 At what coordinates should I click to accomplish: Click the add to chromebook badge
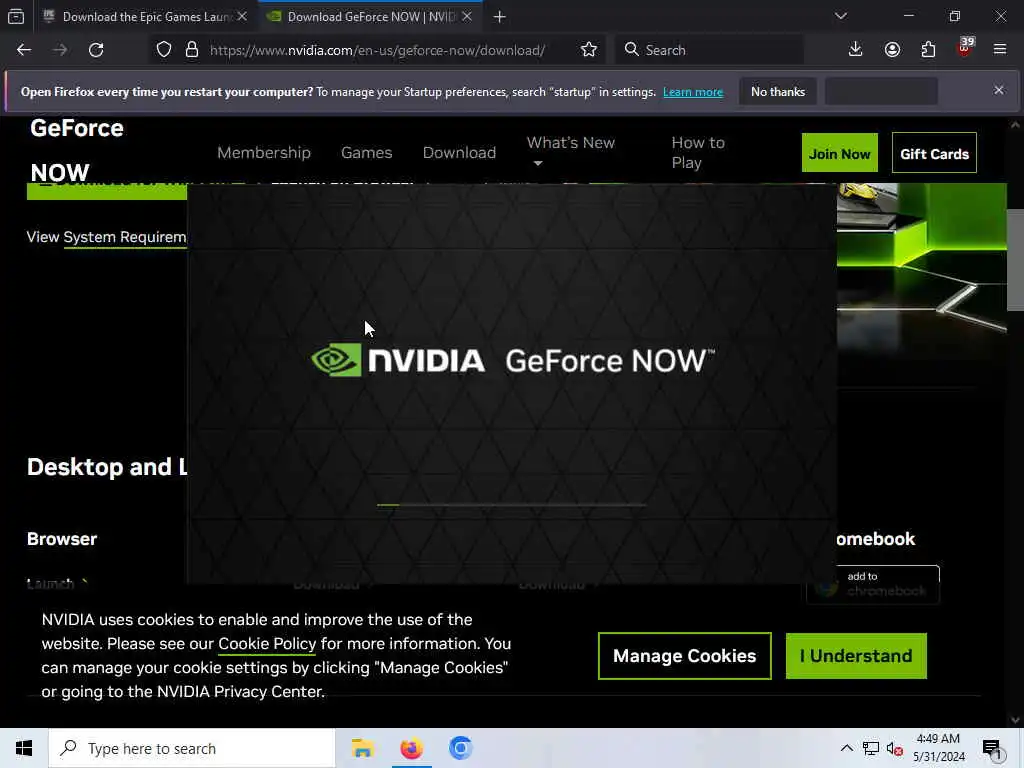tap(873, 584)
